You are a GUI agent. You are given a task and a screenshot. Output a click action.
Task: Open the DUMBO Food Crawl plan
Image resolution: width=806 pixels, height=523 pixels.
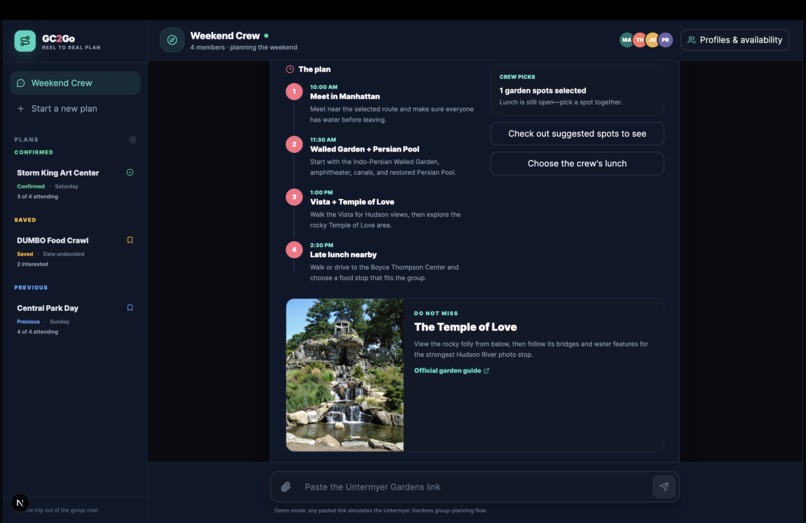click(75, 251)
